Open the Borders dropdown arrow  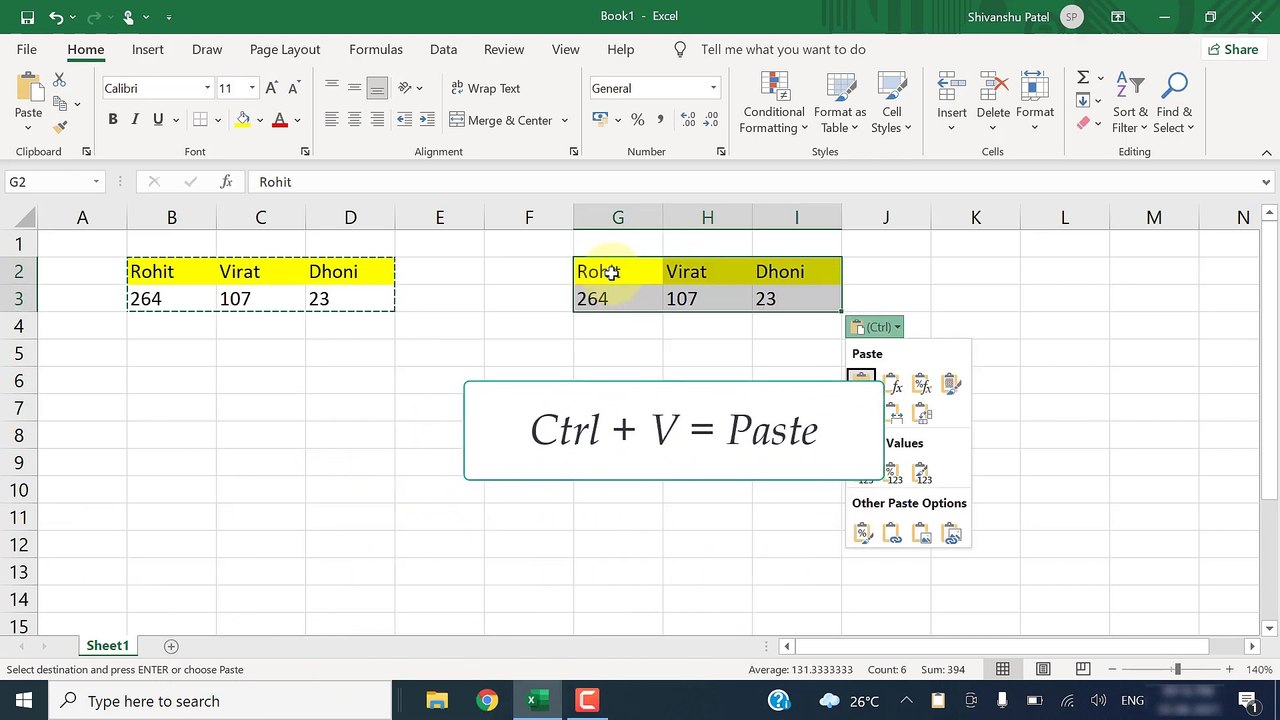click(x=219, y=120)
